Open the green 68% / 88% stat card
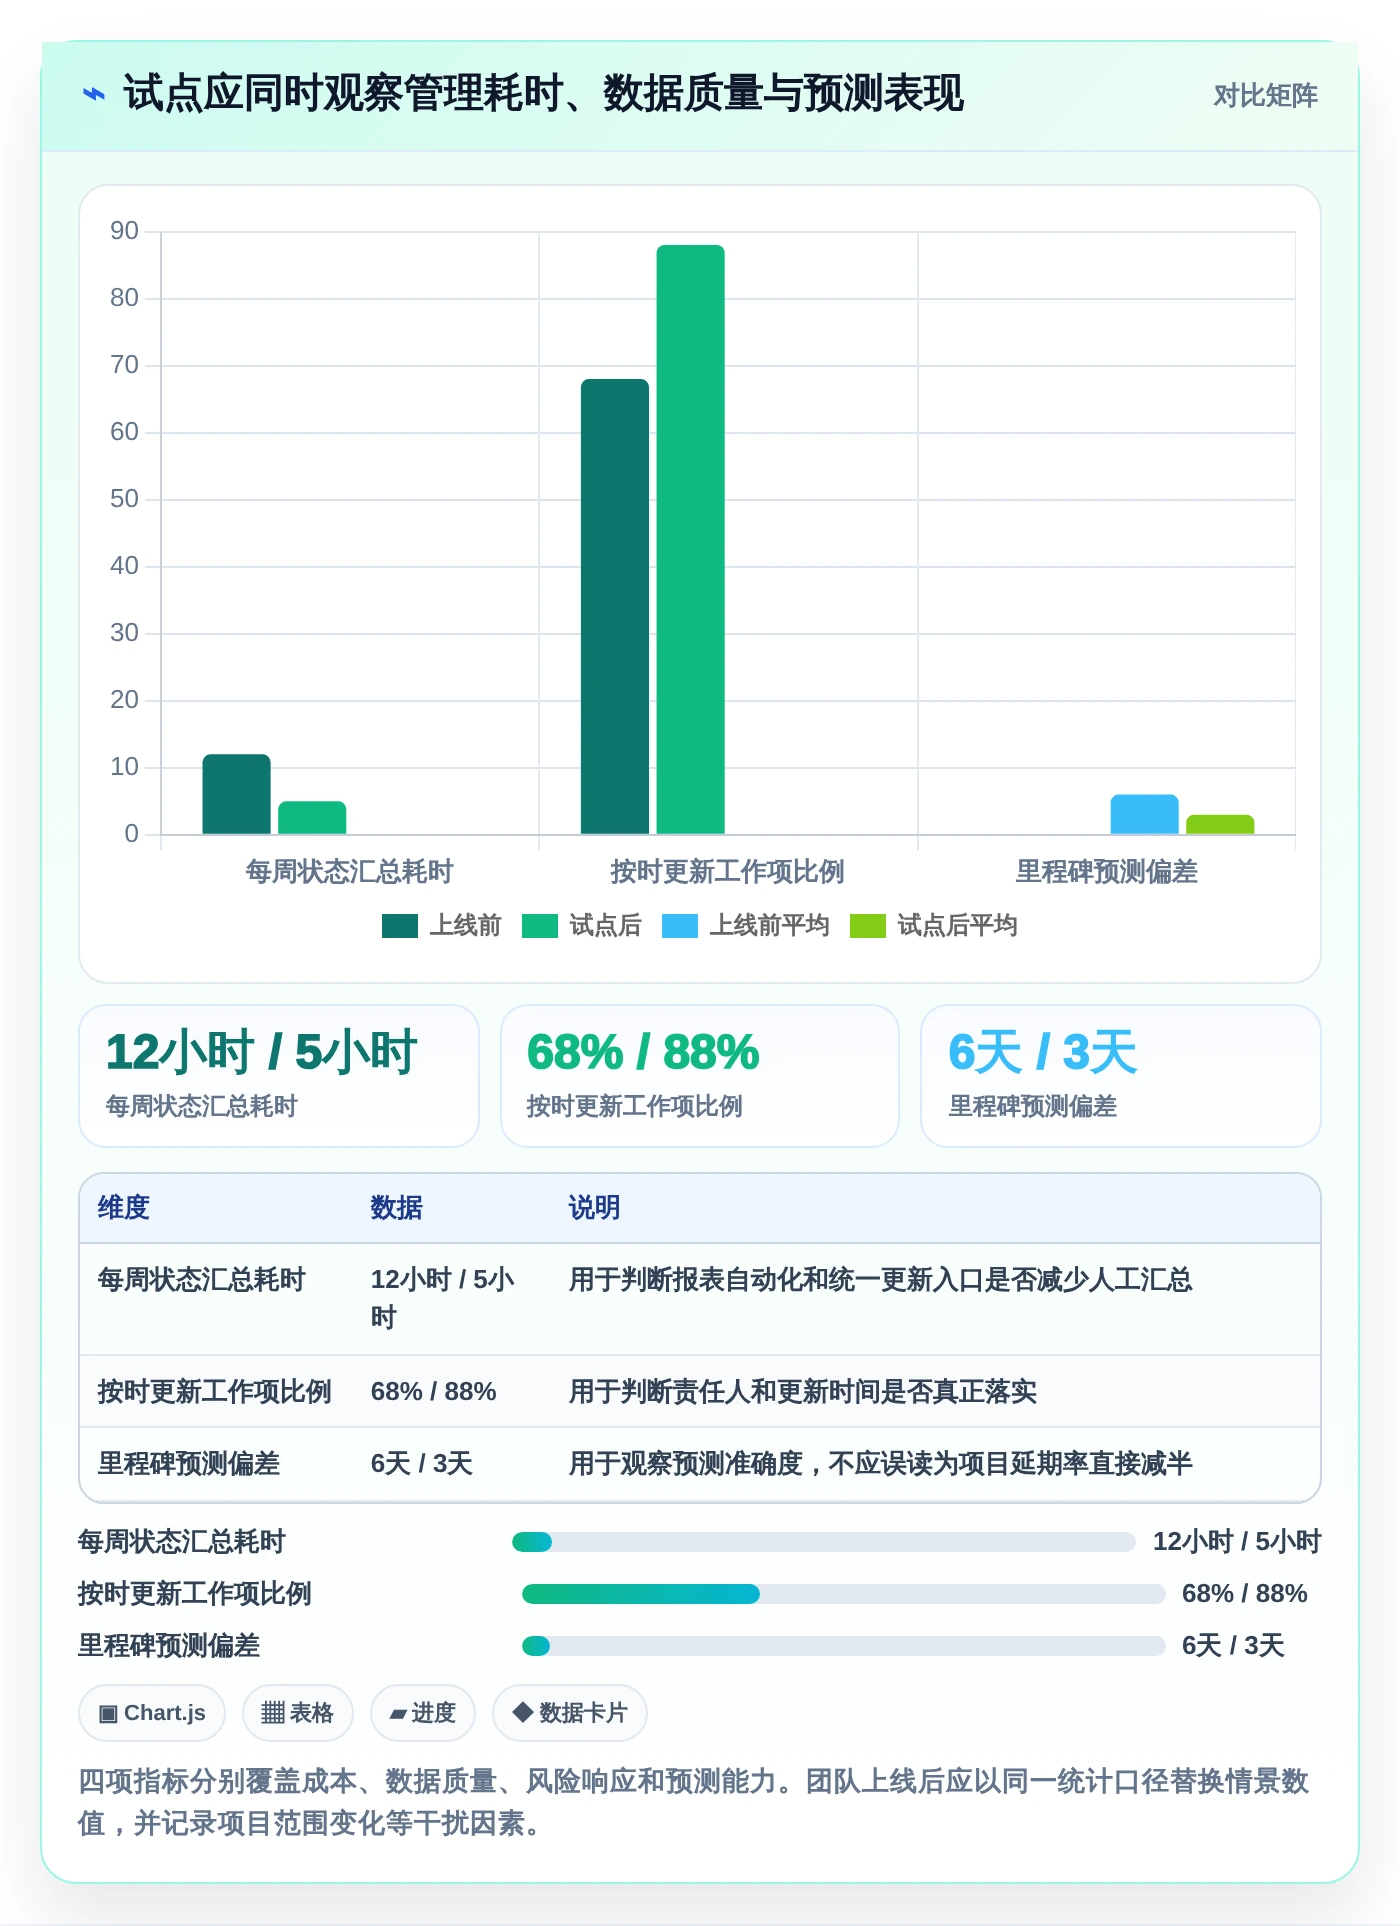 click(700, 1076)
